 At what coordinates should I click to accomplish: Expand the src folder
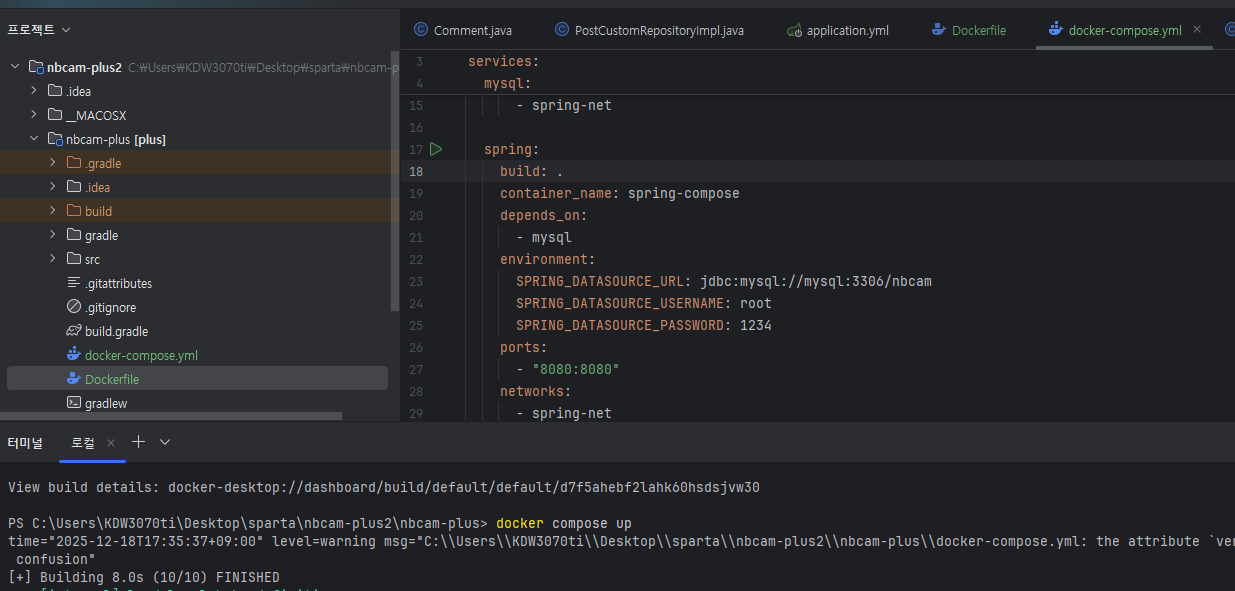(53, 259)
